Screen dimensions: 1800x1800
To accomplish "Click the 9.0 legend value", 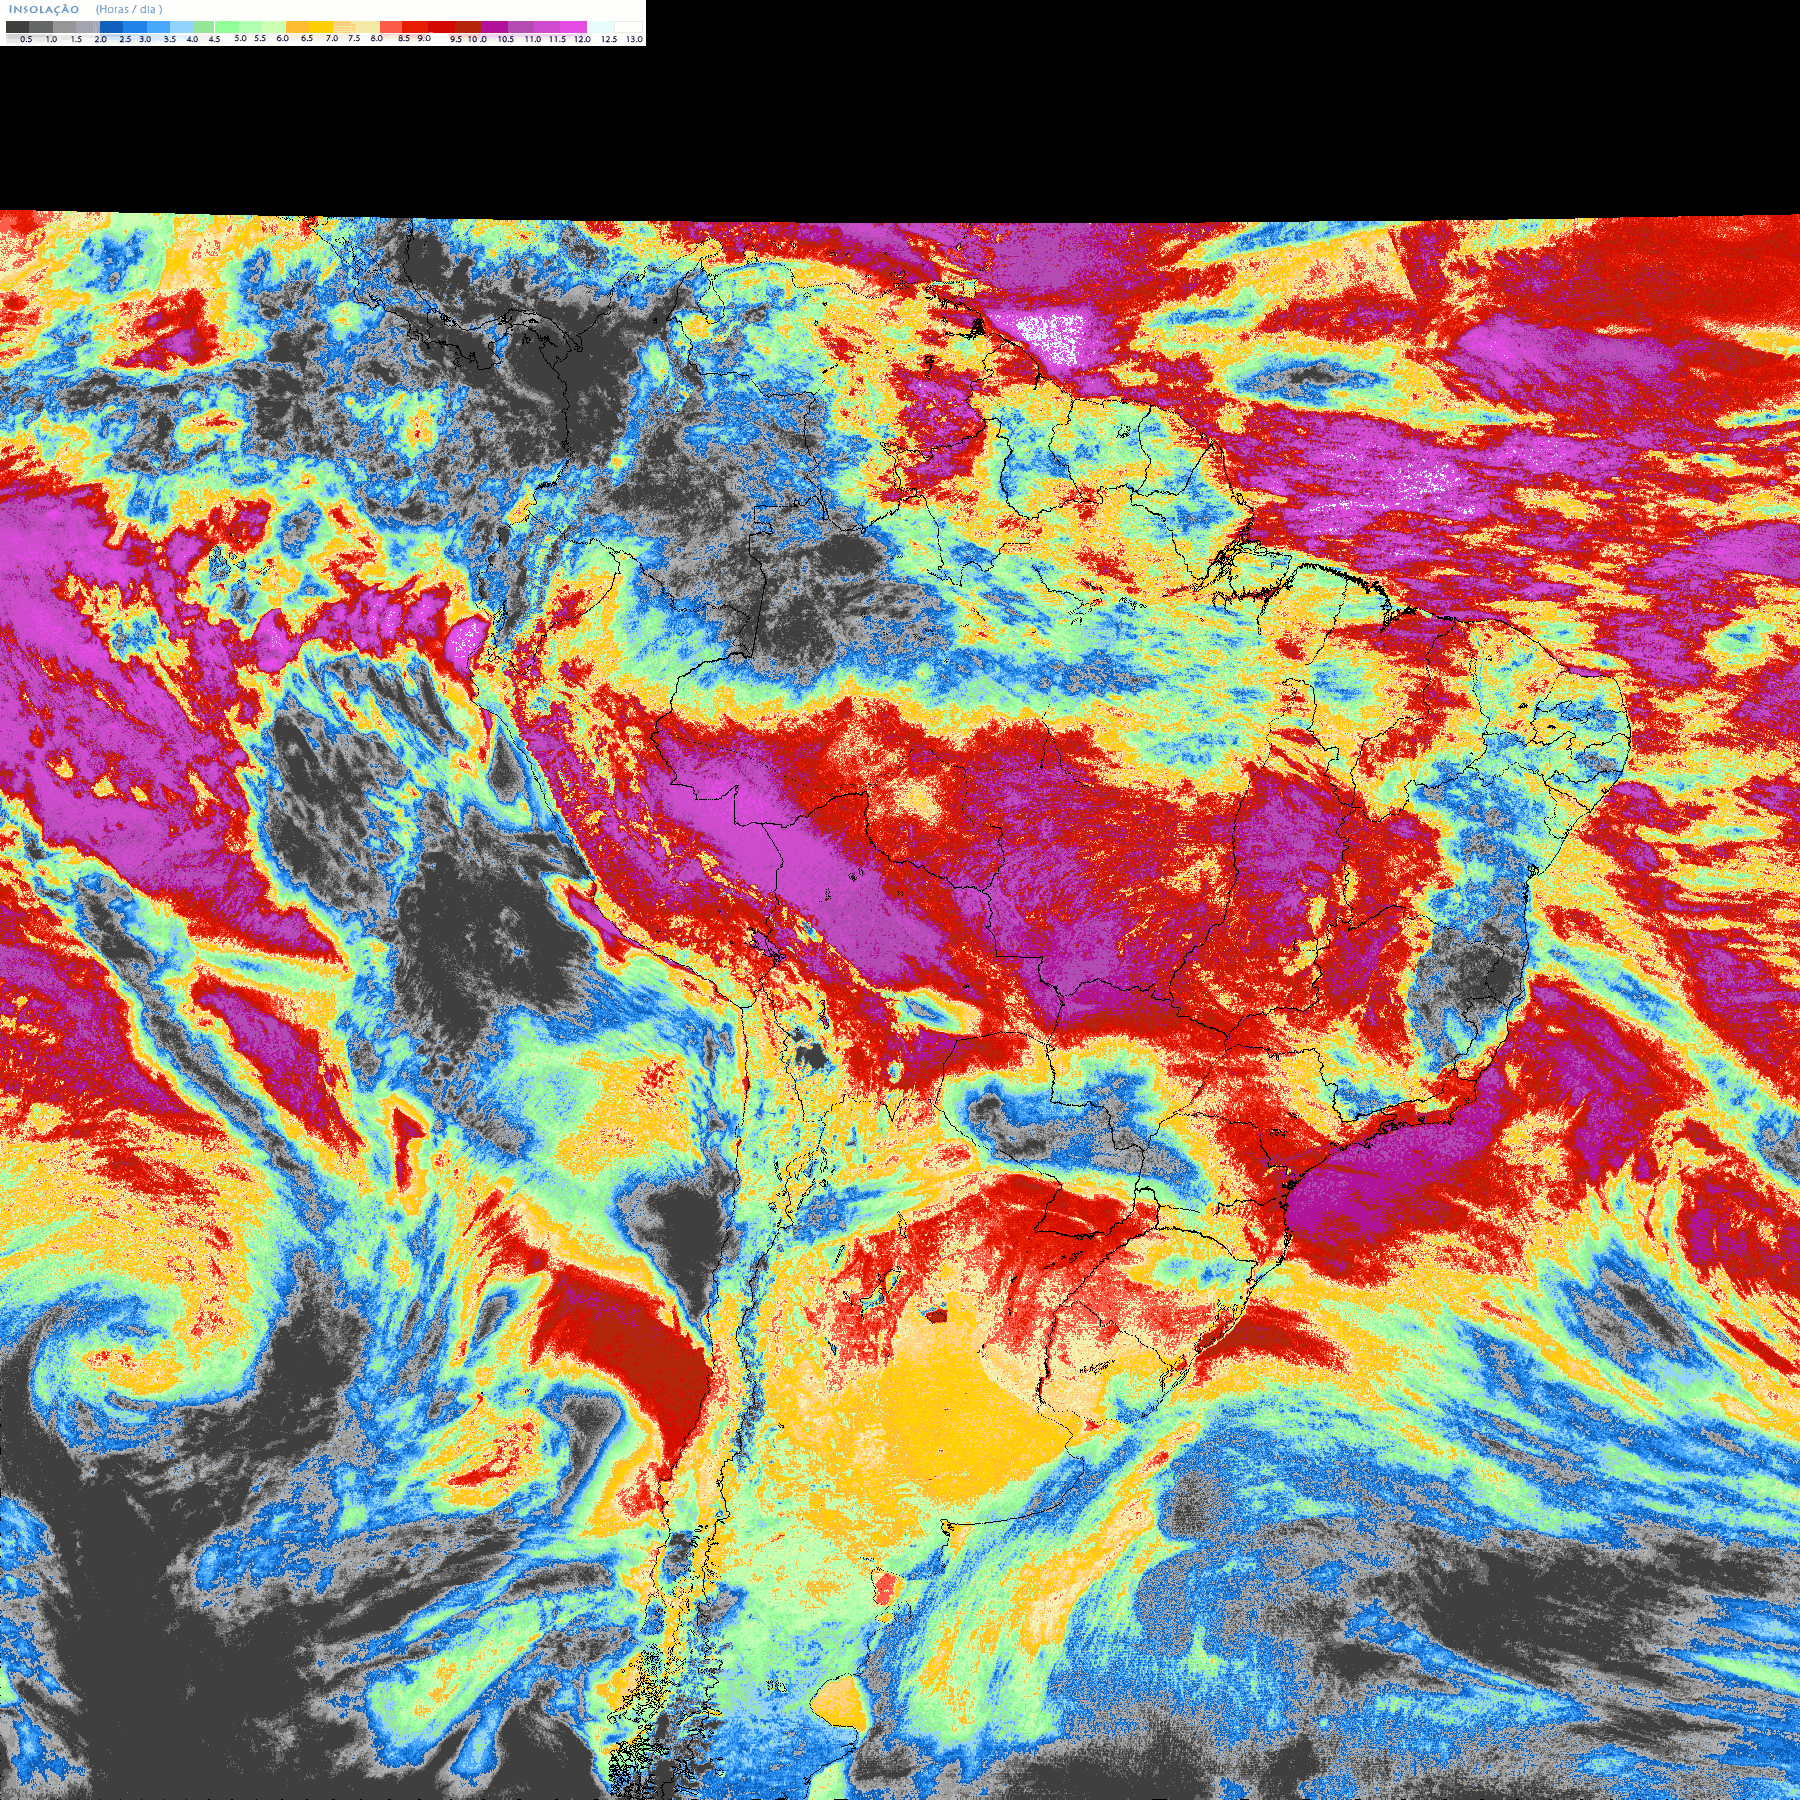I will click(x=424, y=38).
